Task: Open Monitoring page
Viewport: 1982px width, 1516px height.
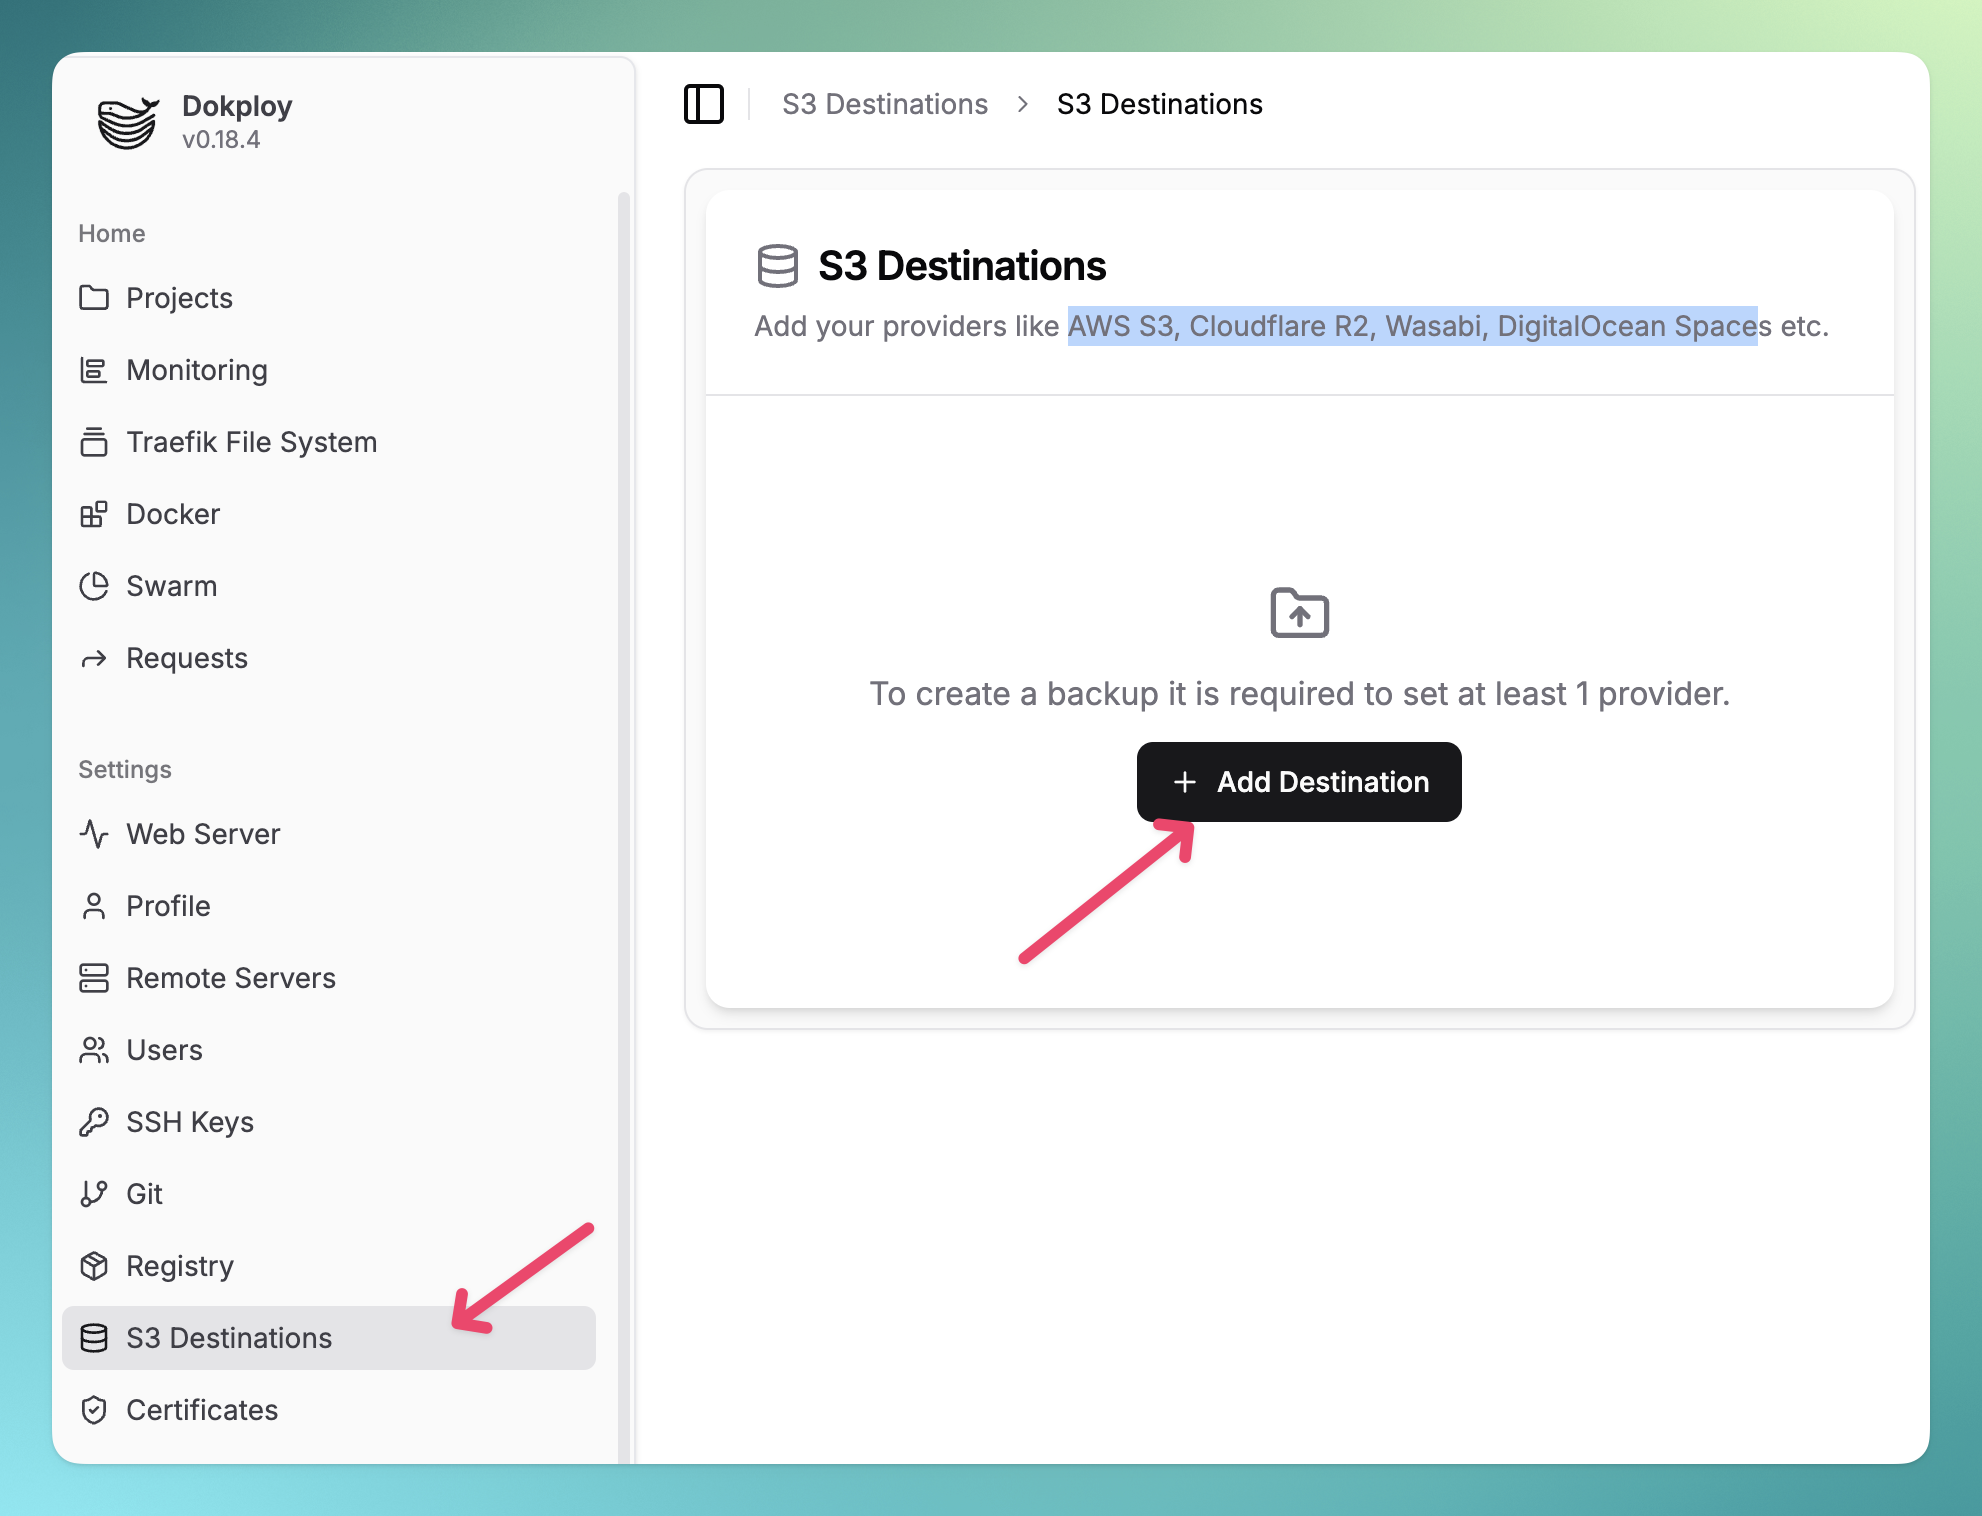Action: point(329,370)
